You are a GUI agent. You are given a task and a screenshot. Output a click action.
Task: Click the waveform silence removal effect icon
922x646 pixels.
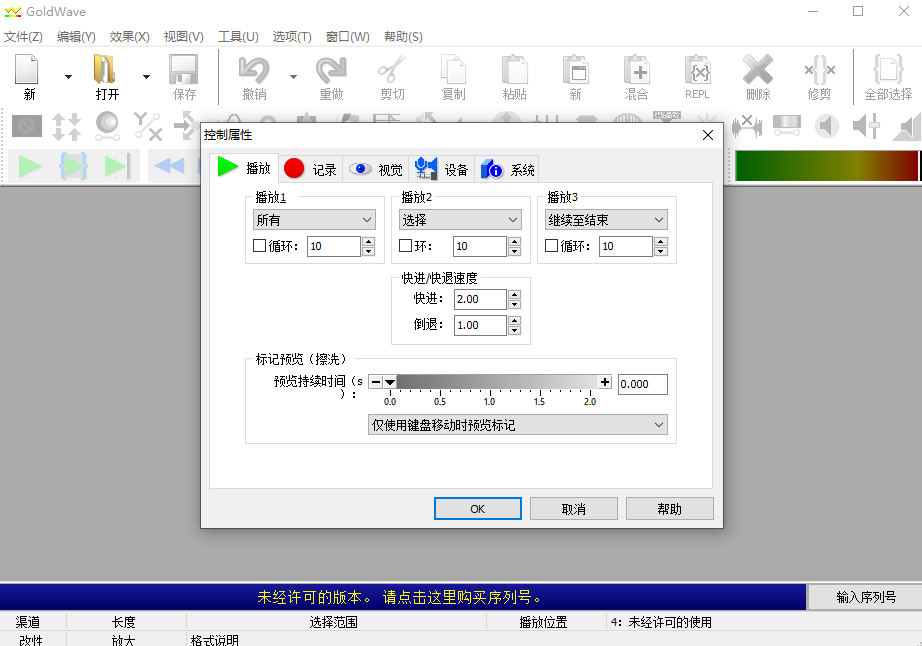coord(747,126)
